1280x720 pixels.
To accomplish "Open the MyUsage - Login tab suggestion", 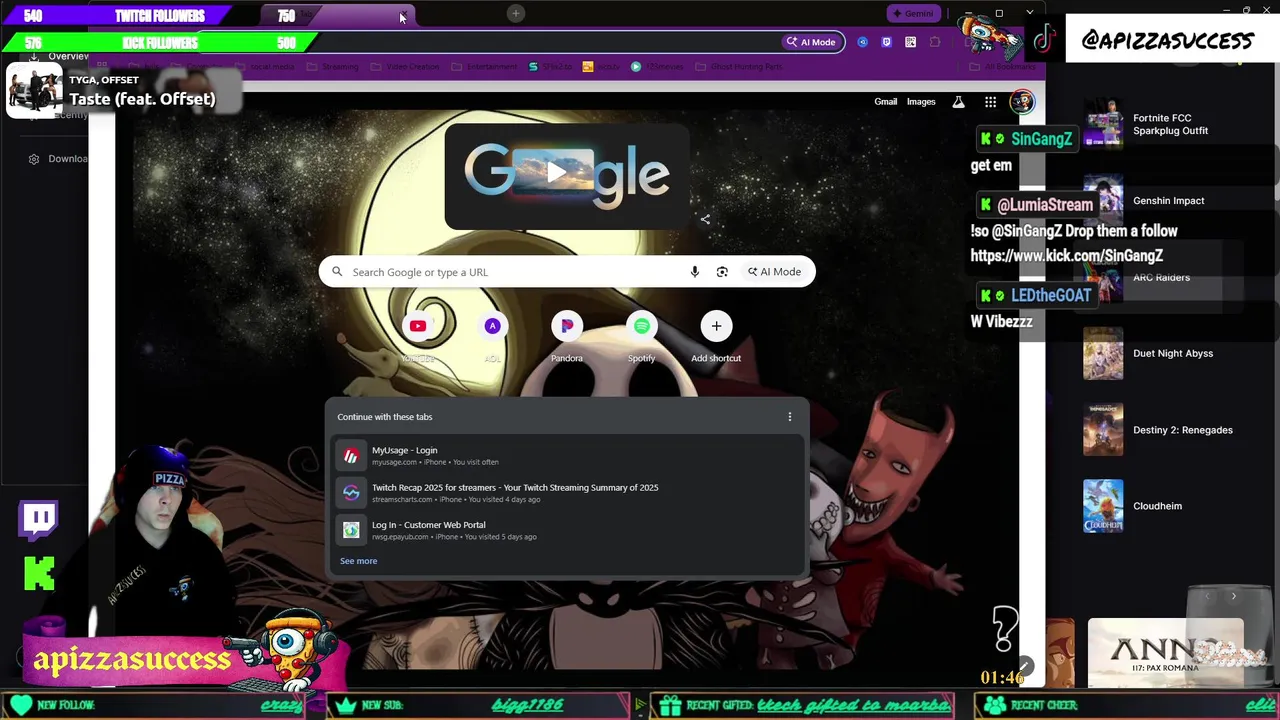I will 567,456.
